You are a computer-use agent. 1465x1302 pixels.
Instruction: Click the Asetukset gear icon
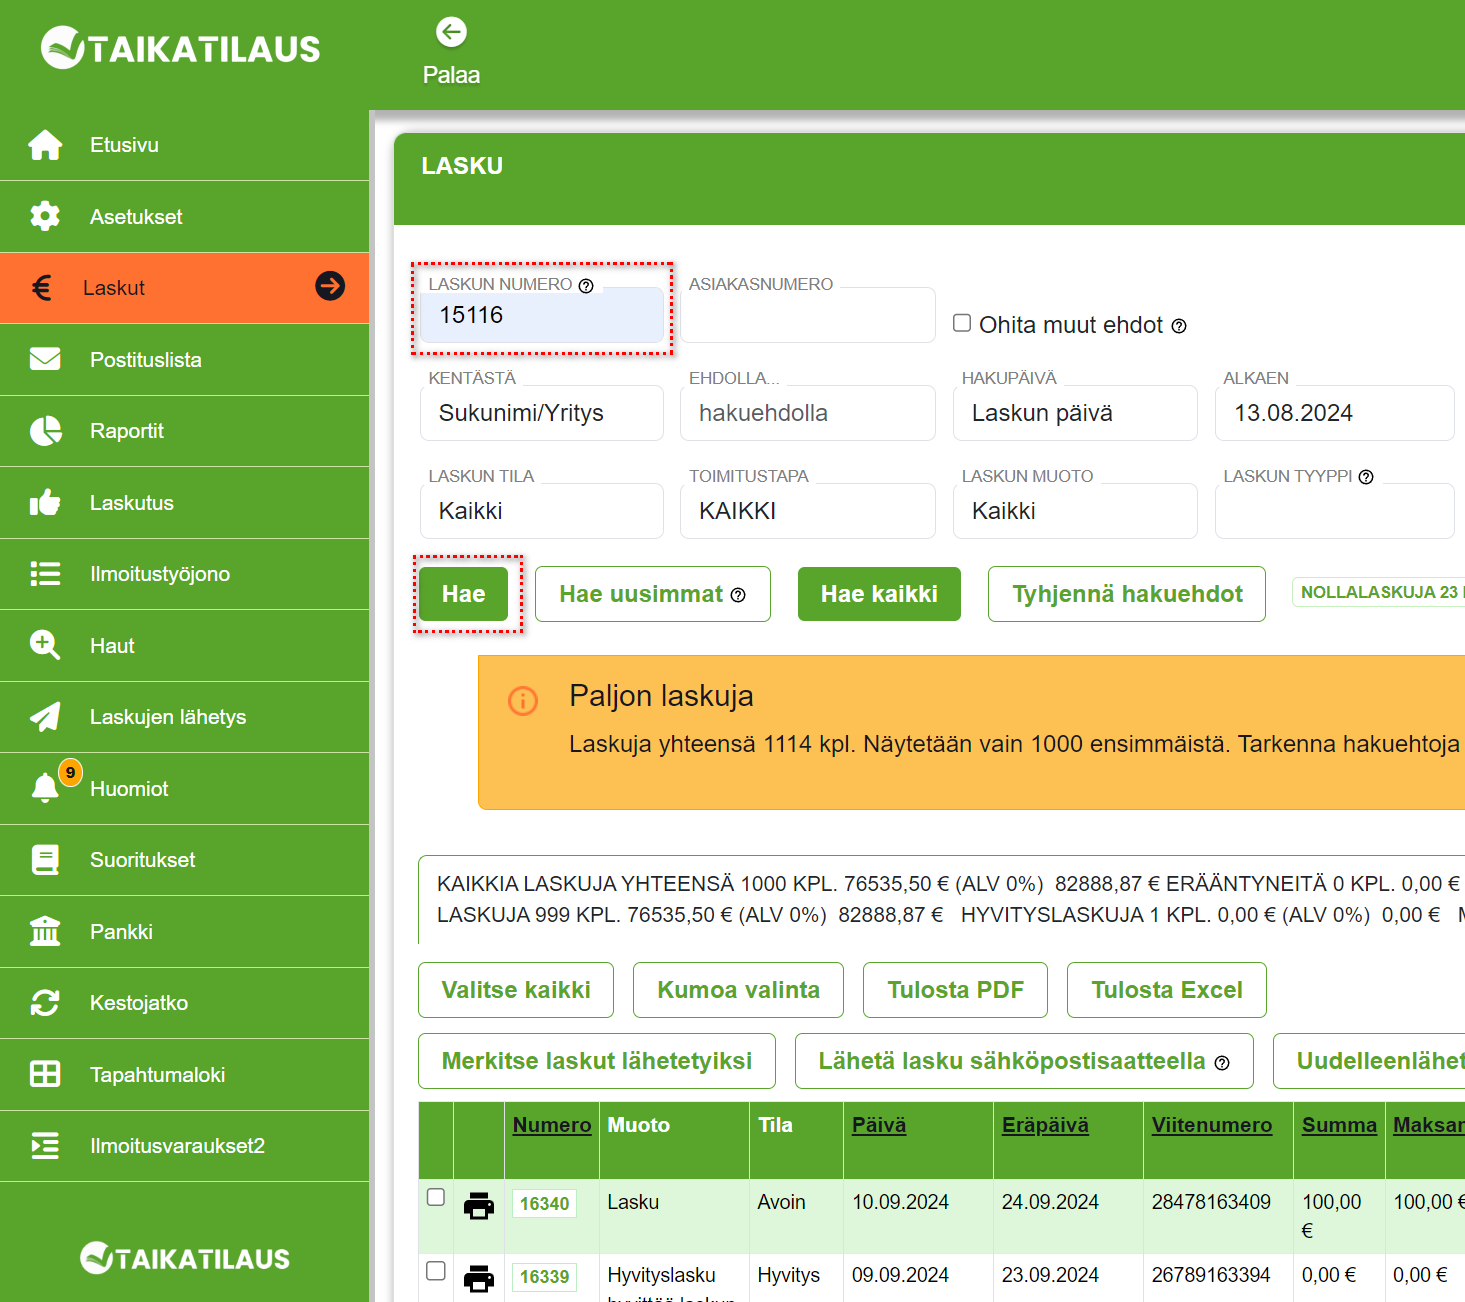(45, 216)
